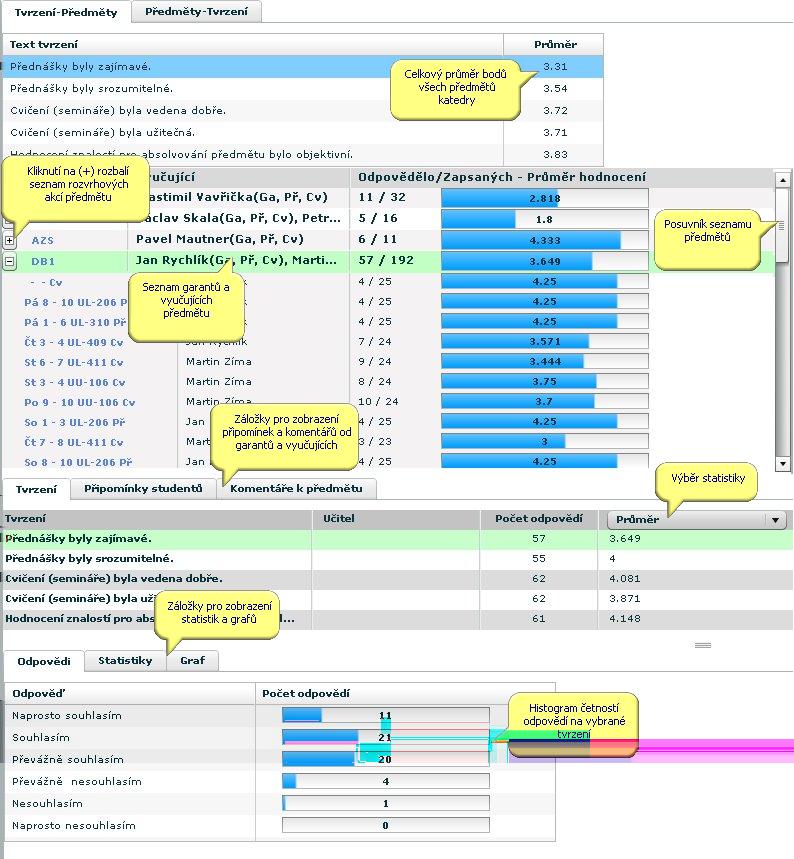The image size is (794, 859).
Task: Select statement 'Přednášky byly srozumitelné.' in top table
Action: pyautogui.click(x=303, y=88)
